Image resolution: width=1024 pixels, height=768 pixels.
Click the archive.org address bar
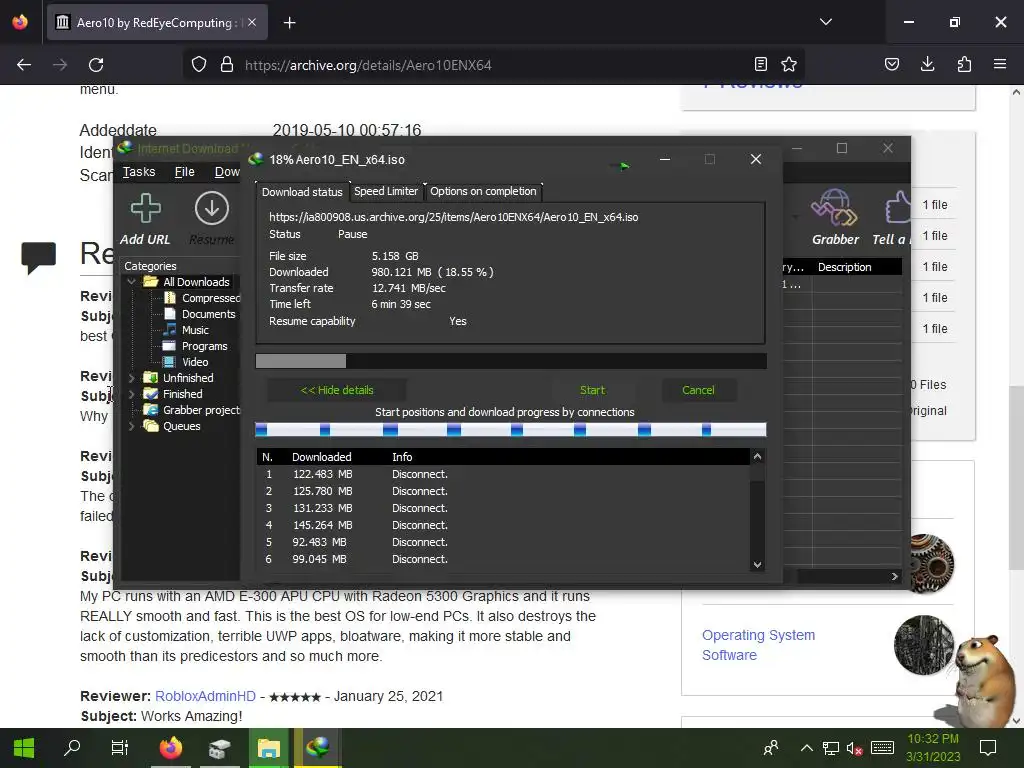point(493,65)
